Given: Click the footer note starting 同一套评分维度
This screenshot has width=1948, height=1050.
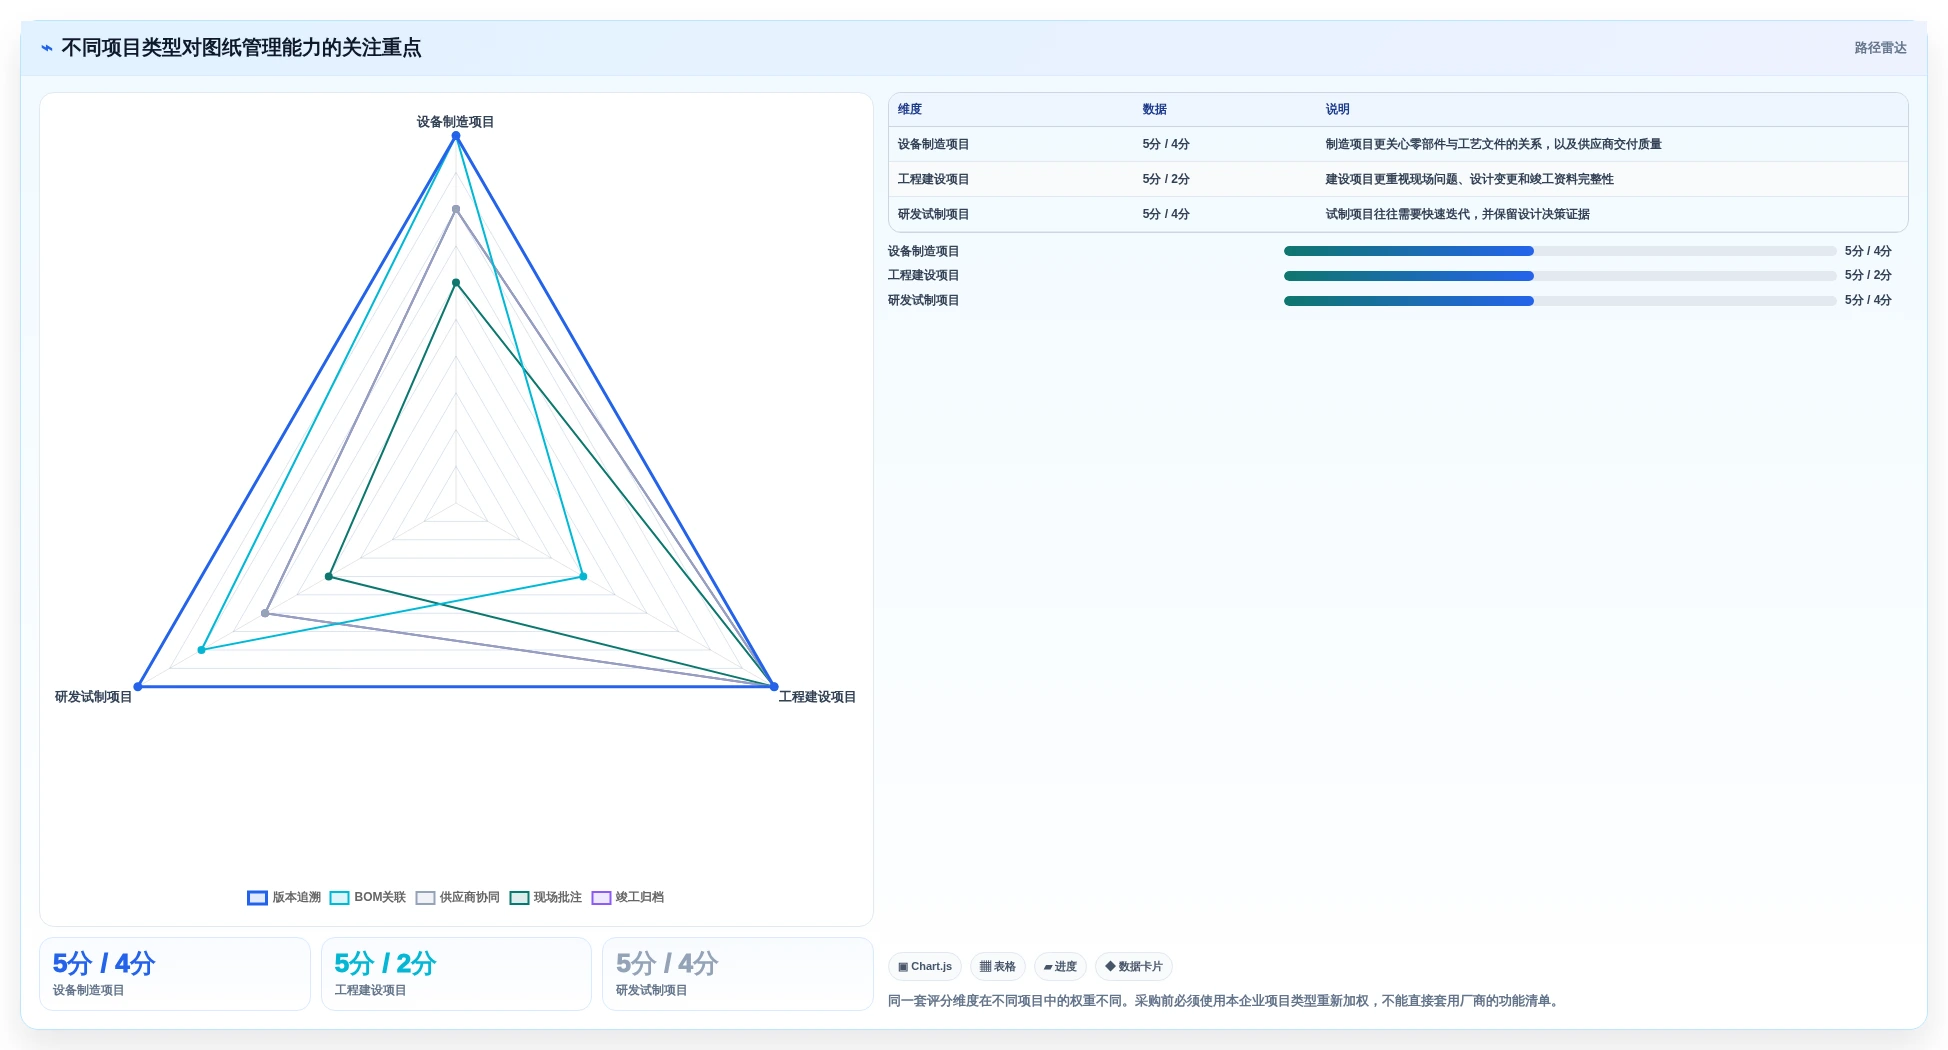Looking at the screenshot, I should pos(1225,1001).
